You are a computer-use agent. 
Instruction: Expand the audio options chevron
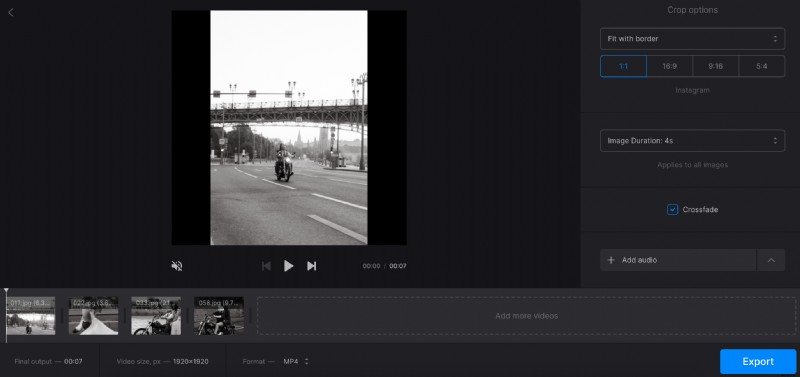tap(771, 260)
